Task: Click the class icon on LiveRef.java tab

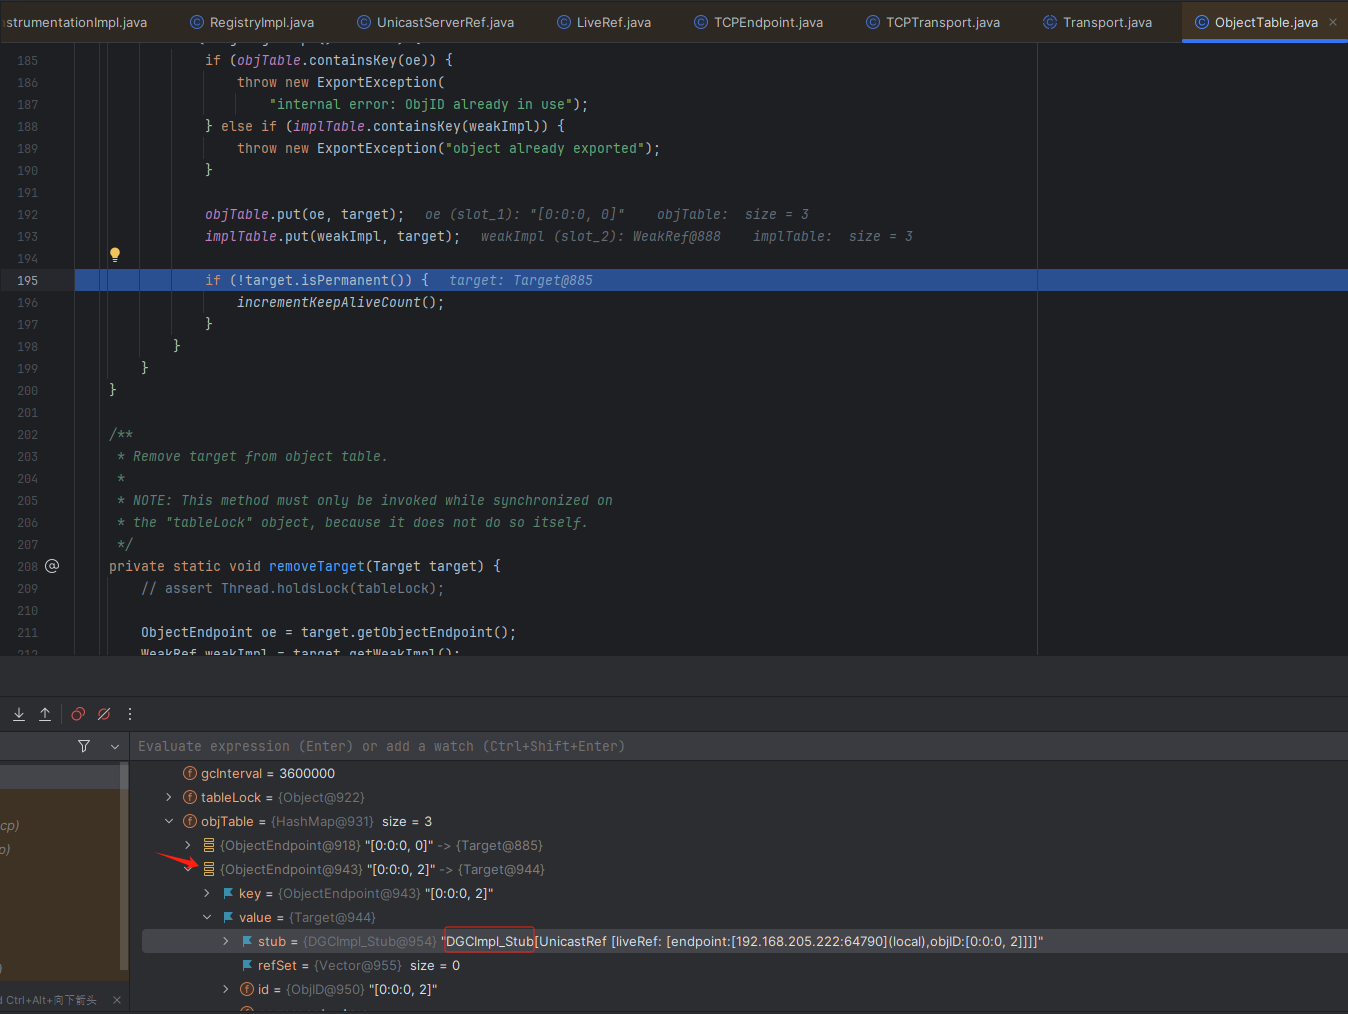Action: click(x=564, y=22)
